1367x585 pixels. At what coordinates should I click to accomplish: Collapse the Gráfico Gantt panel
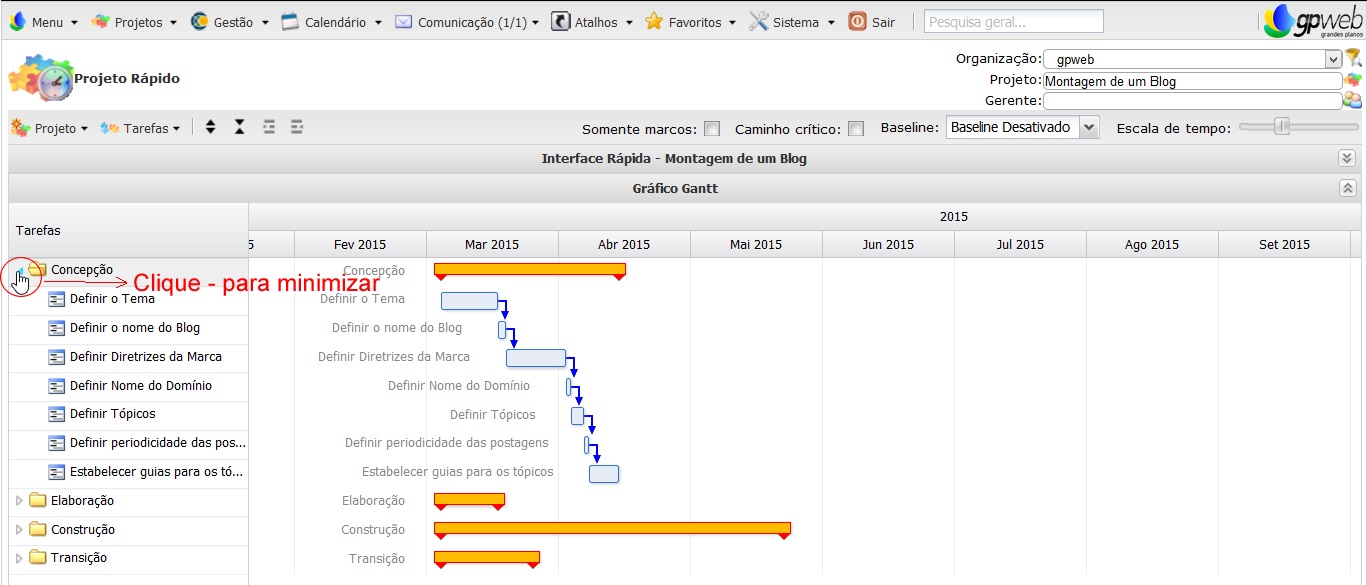(1347, 188)
